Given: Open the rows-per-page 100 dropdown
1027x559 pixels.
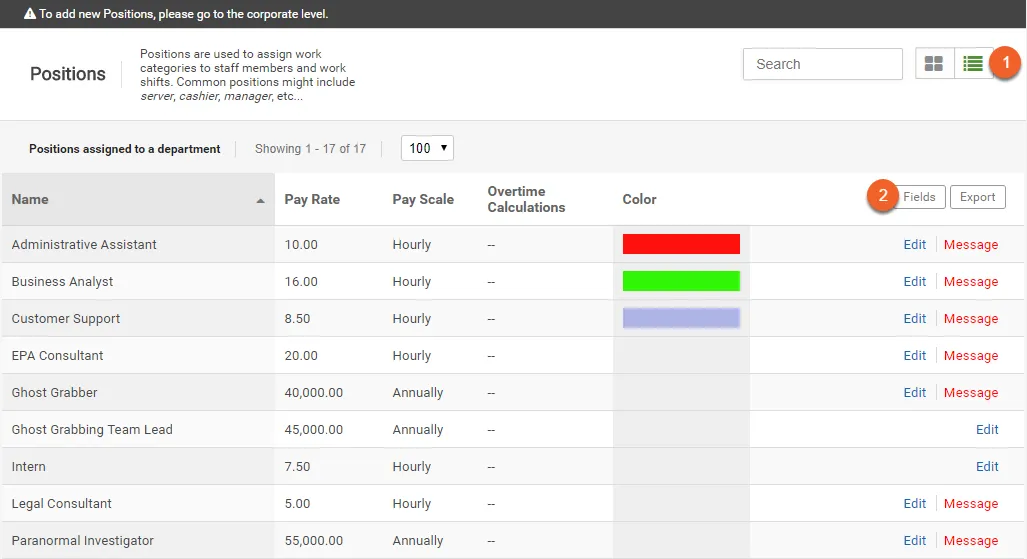Looking at the screenshot, I should click(x=427, y=148).
